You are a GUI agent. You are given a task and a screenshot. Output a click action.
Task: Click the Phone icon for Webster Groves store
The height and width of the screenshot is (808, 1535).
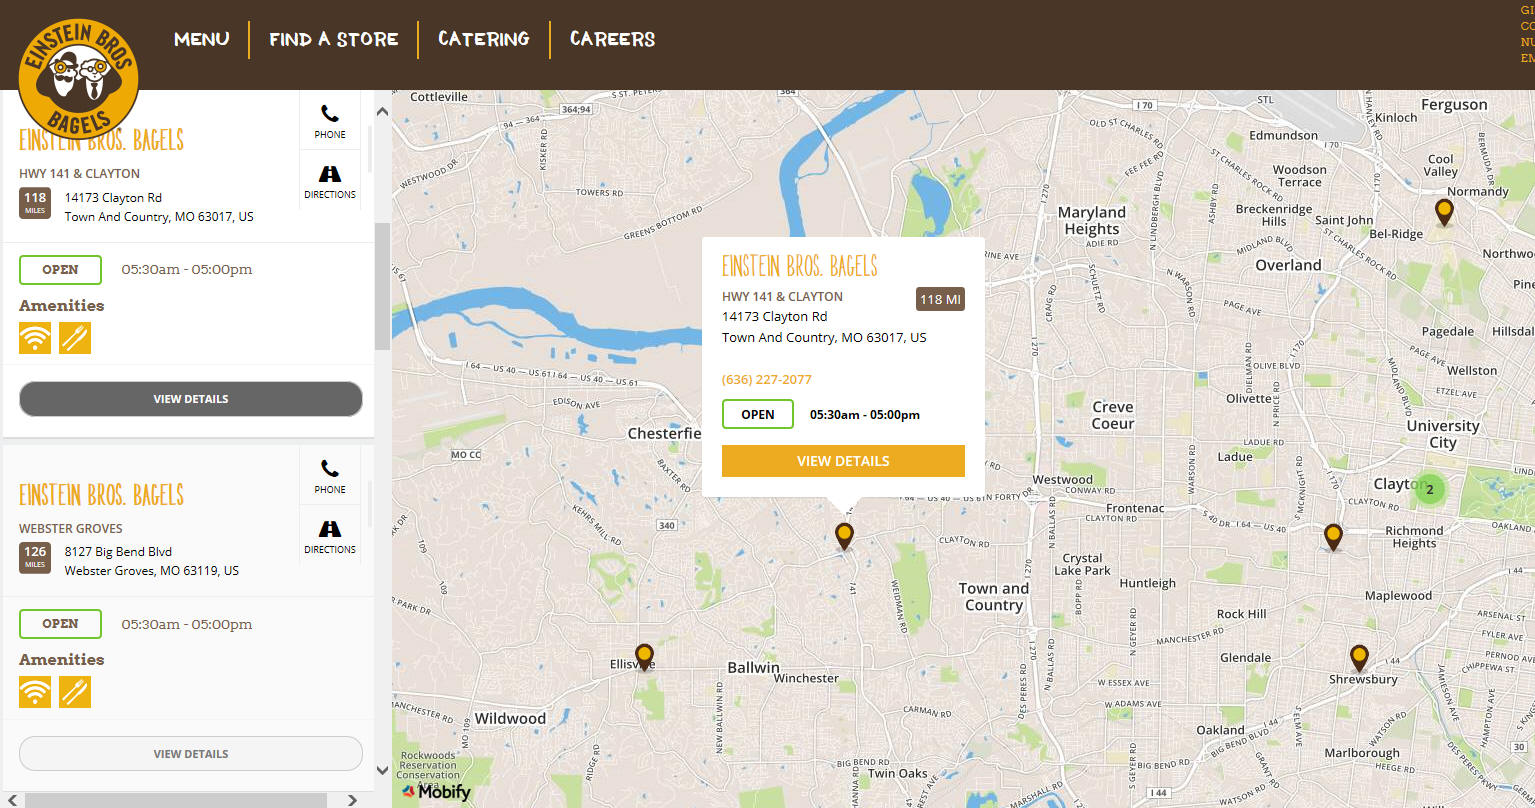330,475
